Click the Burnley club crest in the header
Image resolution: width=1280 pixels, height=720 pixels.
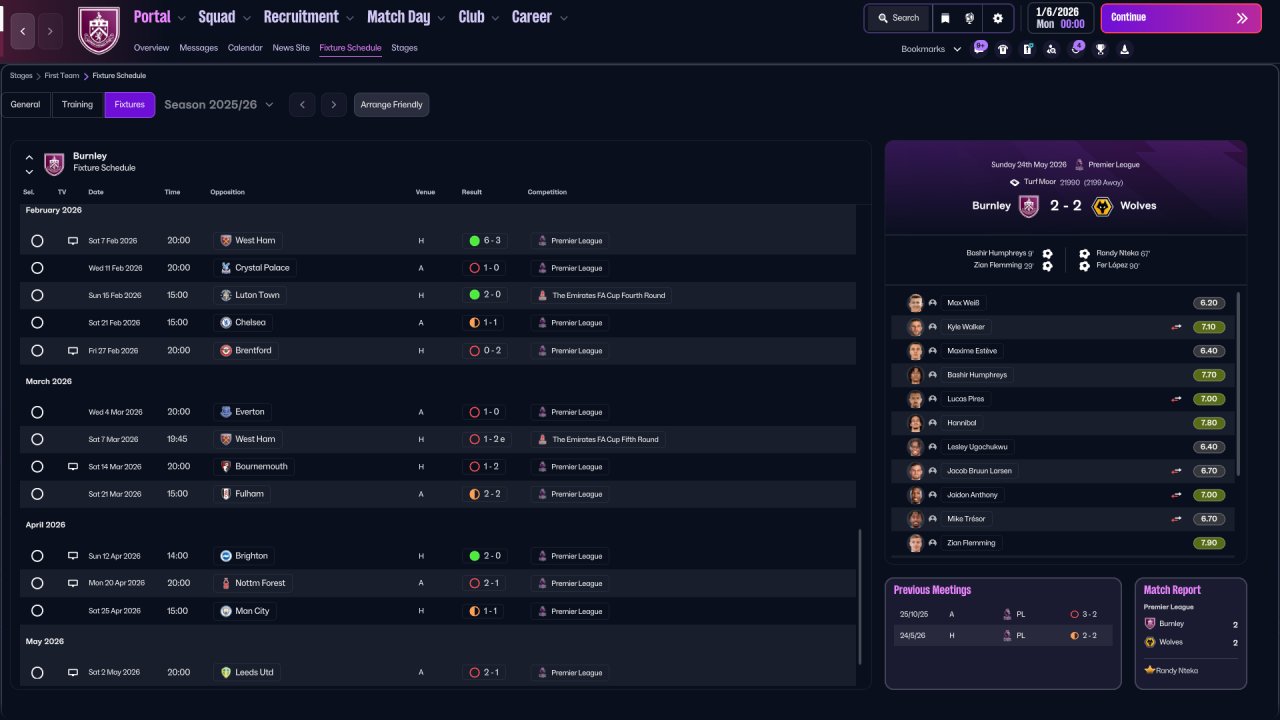[99, 31]
